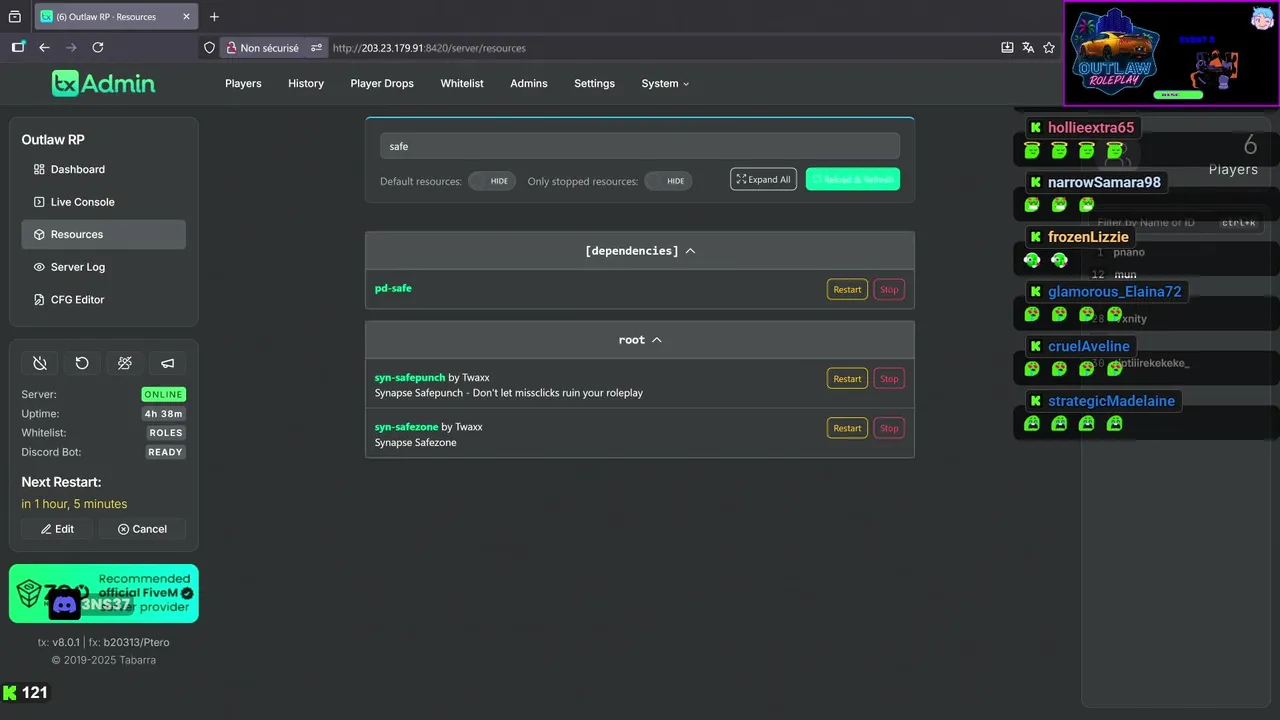The image size is (1280, 720).
Task: Click the Expand All button
Action: 763,179
